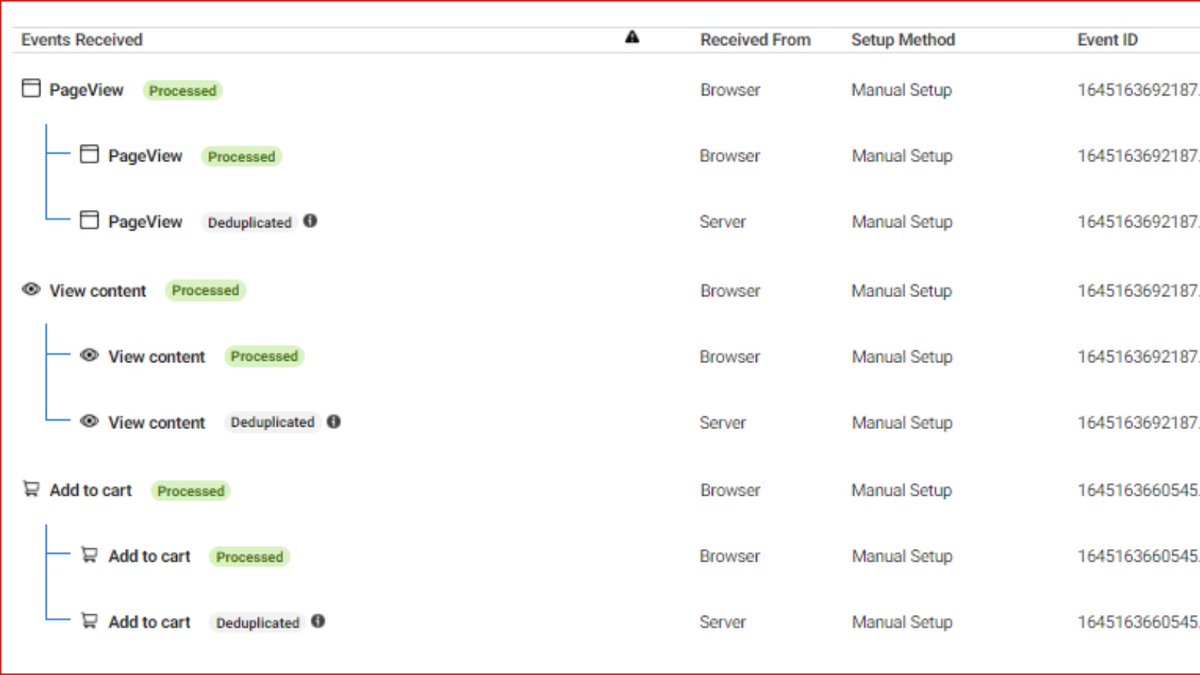
Task: Click Manual Setup in the top-level PageView row
Action: point(902,90)
